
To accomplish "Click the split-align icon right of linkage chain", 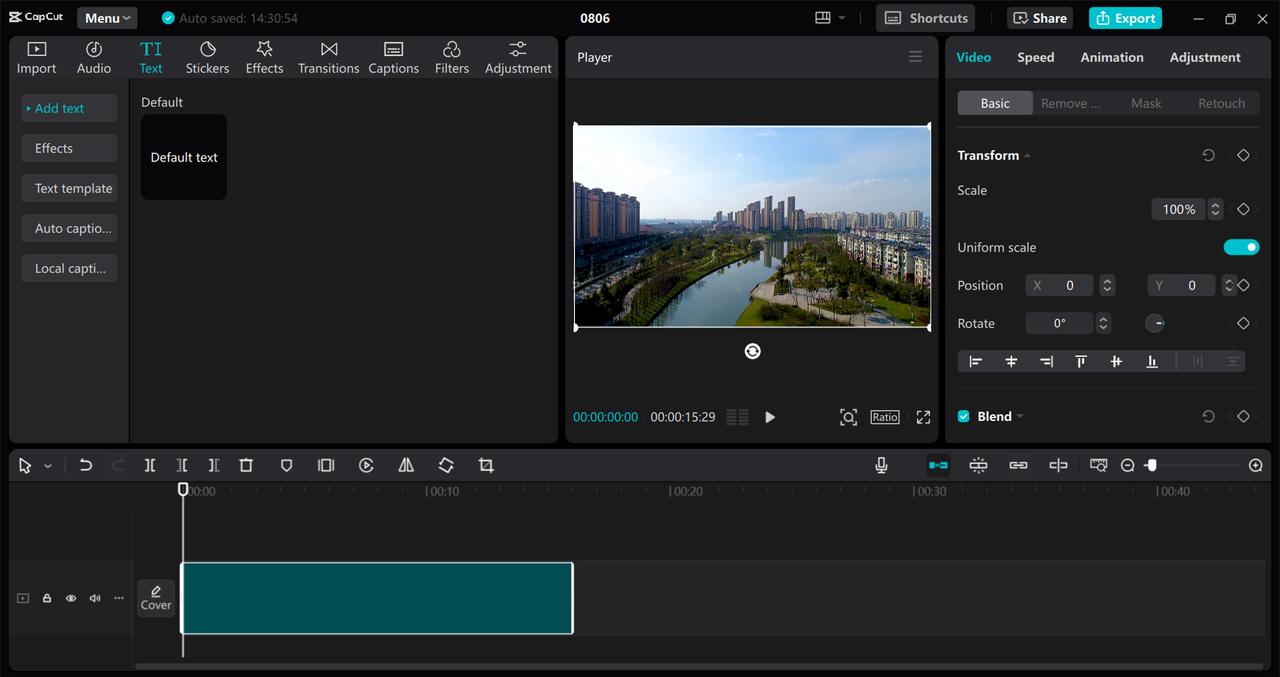I will click(1058, 465).
